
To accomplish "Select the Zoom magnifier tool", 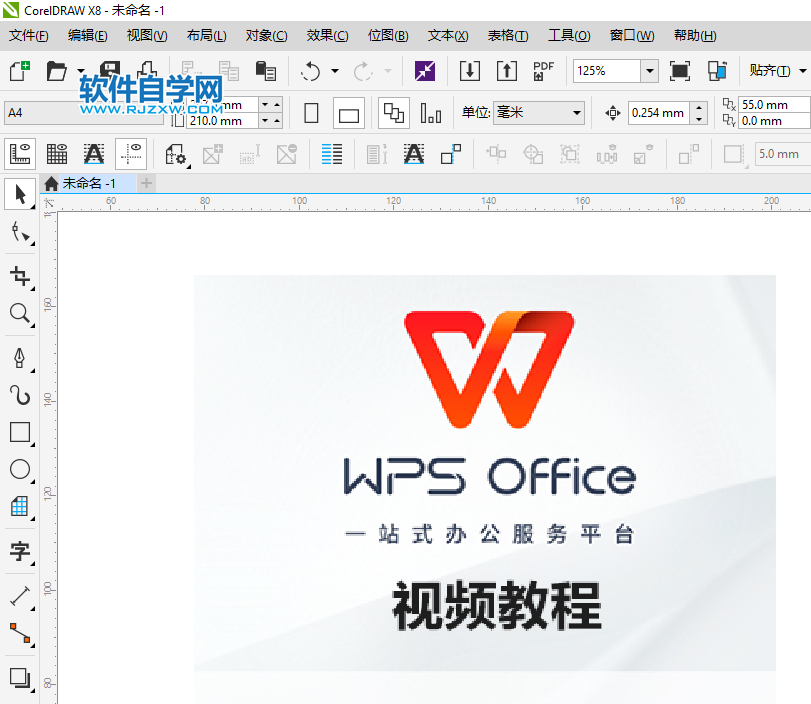I will click(20, 313).
